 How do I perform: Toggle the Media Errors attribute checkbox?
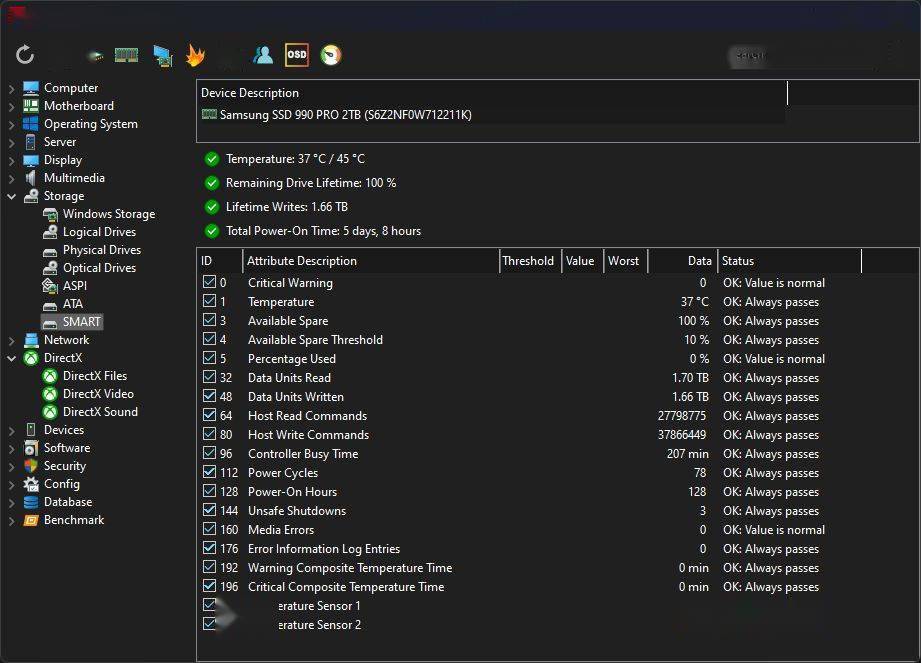(209, 530)
